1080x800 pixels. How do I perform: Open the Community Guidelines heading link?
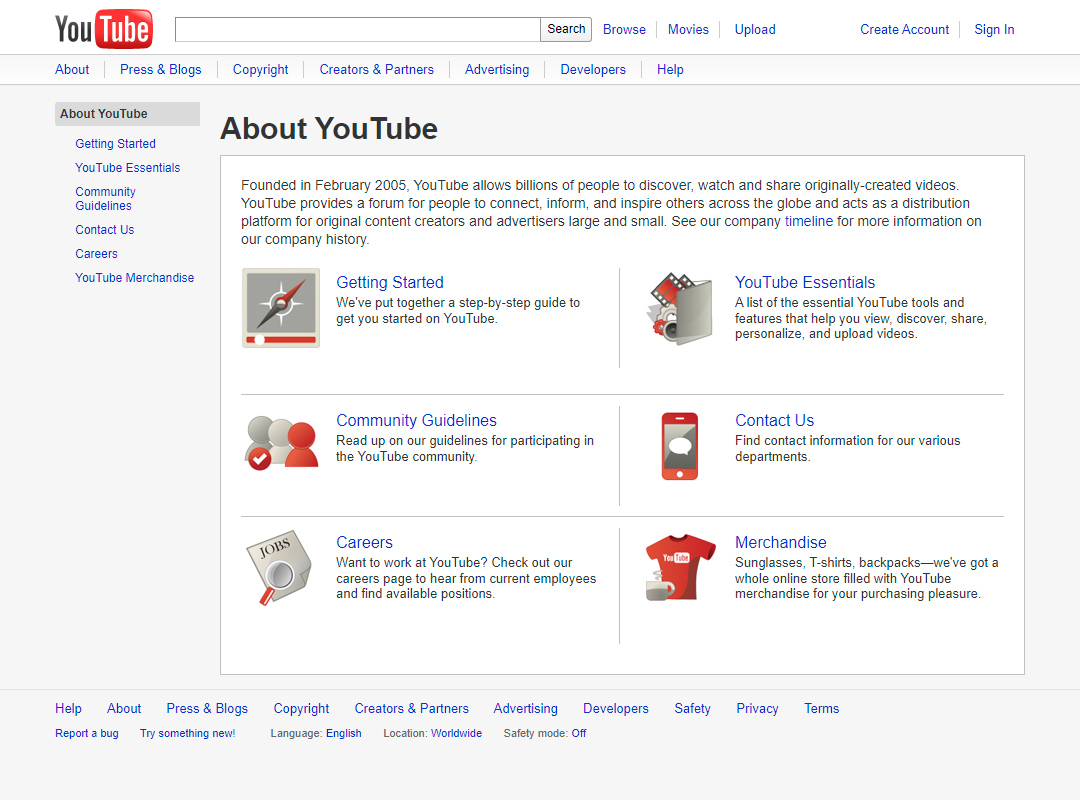pyautogui.click(x=416, y=420)
